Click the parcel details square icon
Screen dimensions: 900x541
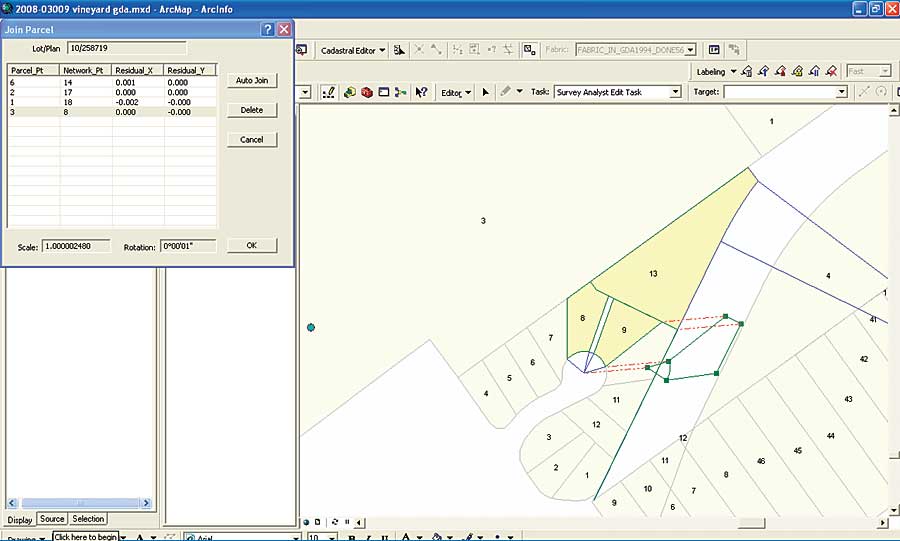click(x=529, y=50)
